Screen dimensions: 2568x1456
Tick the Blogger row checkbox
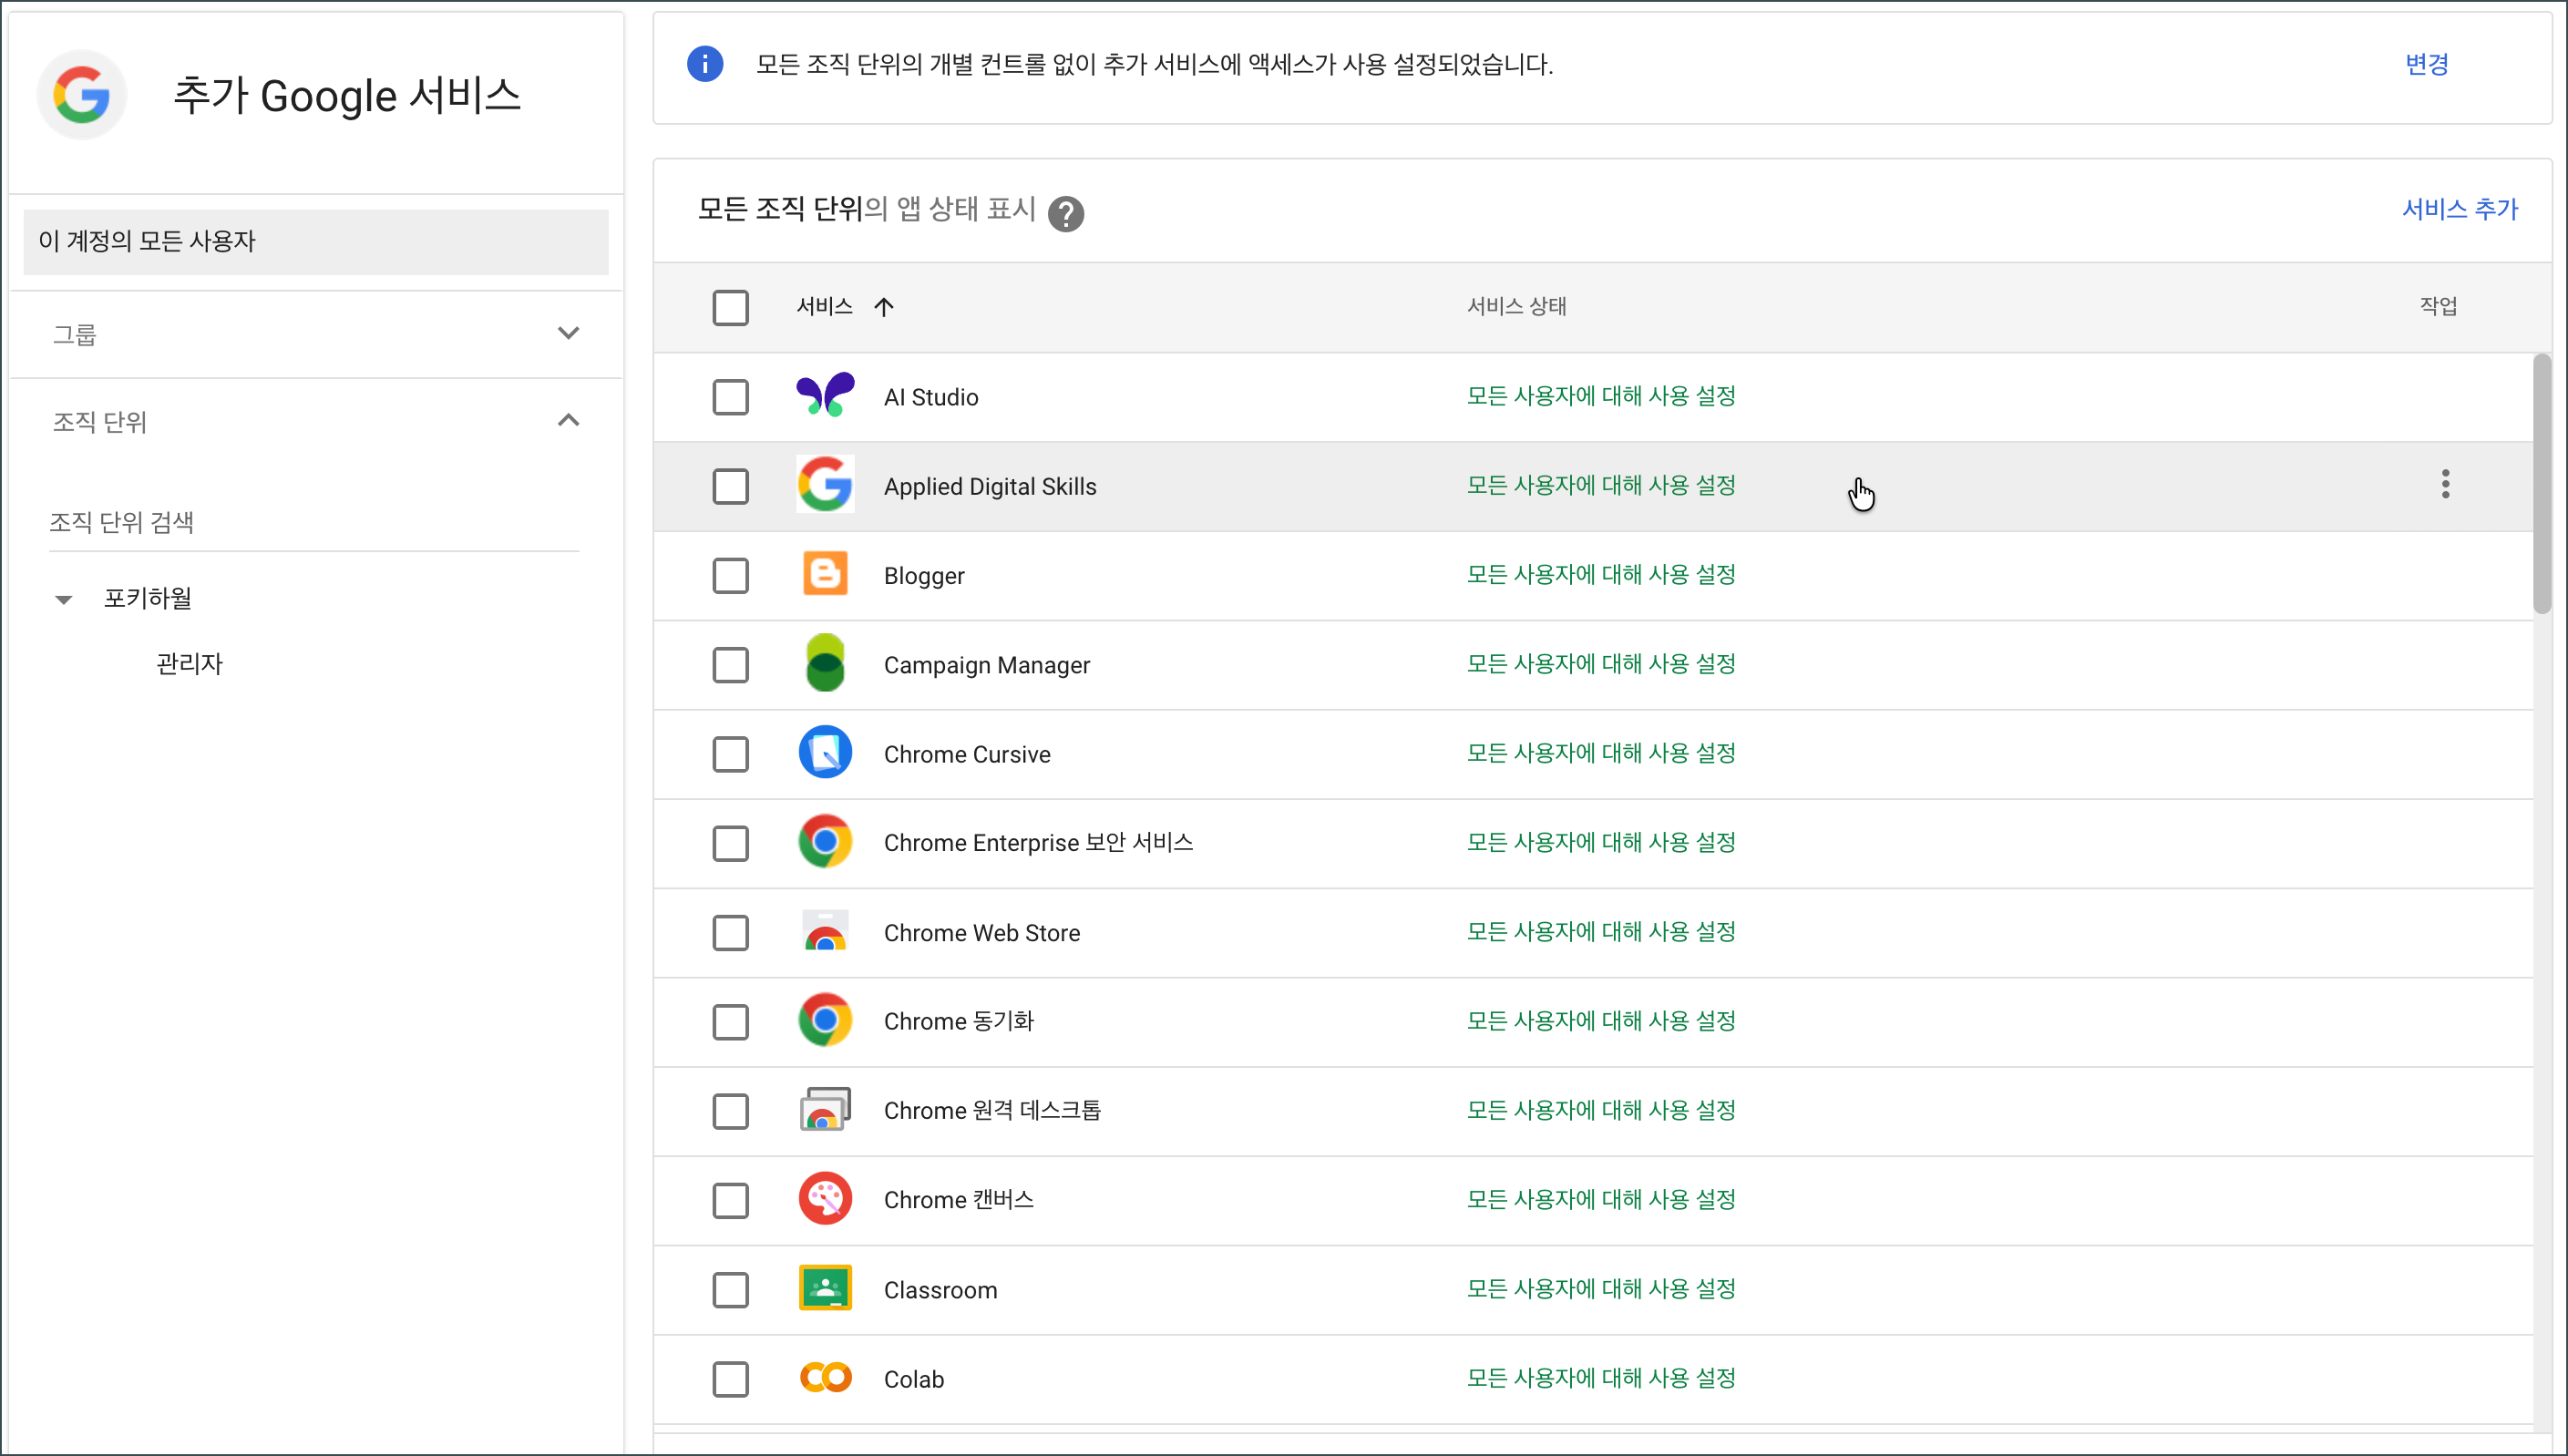pos(730,576)
